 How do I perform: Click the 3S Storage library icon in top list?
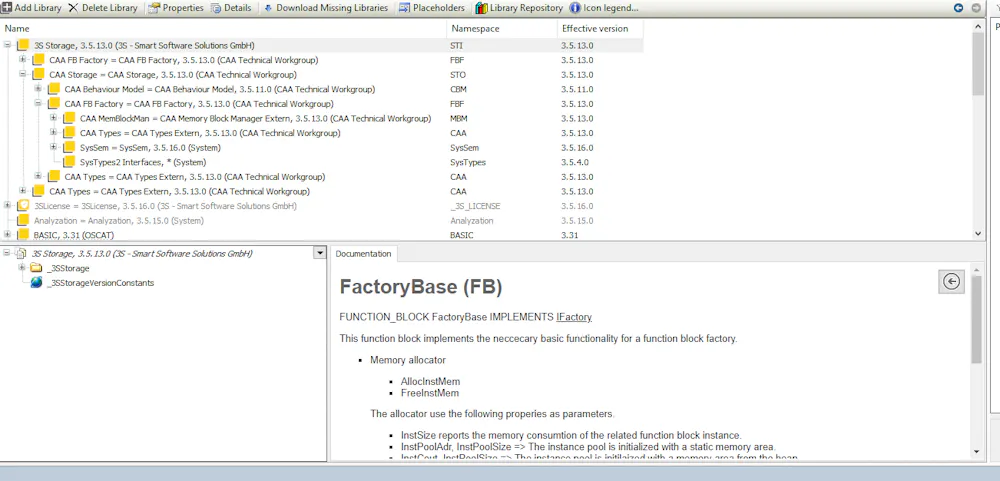click(23, 45)
